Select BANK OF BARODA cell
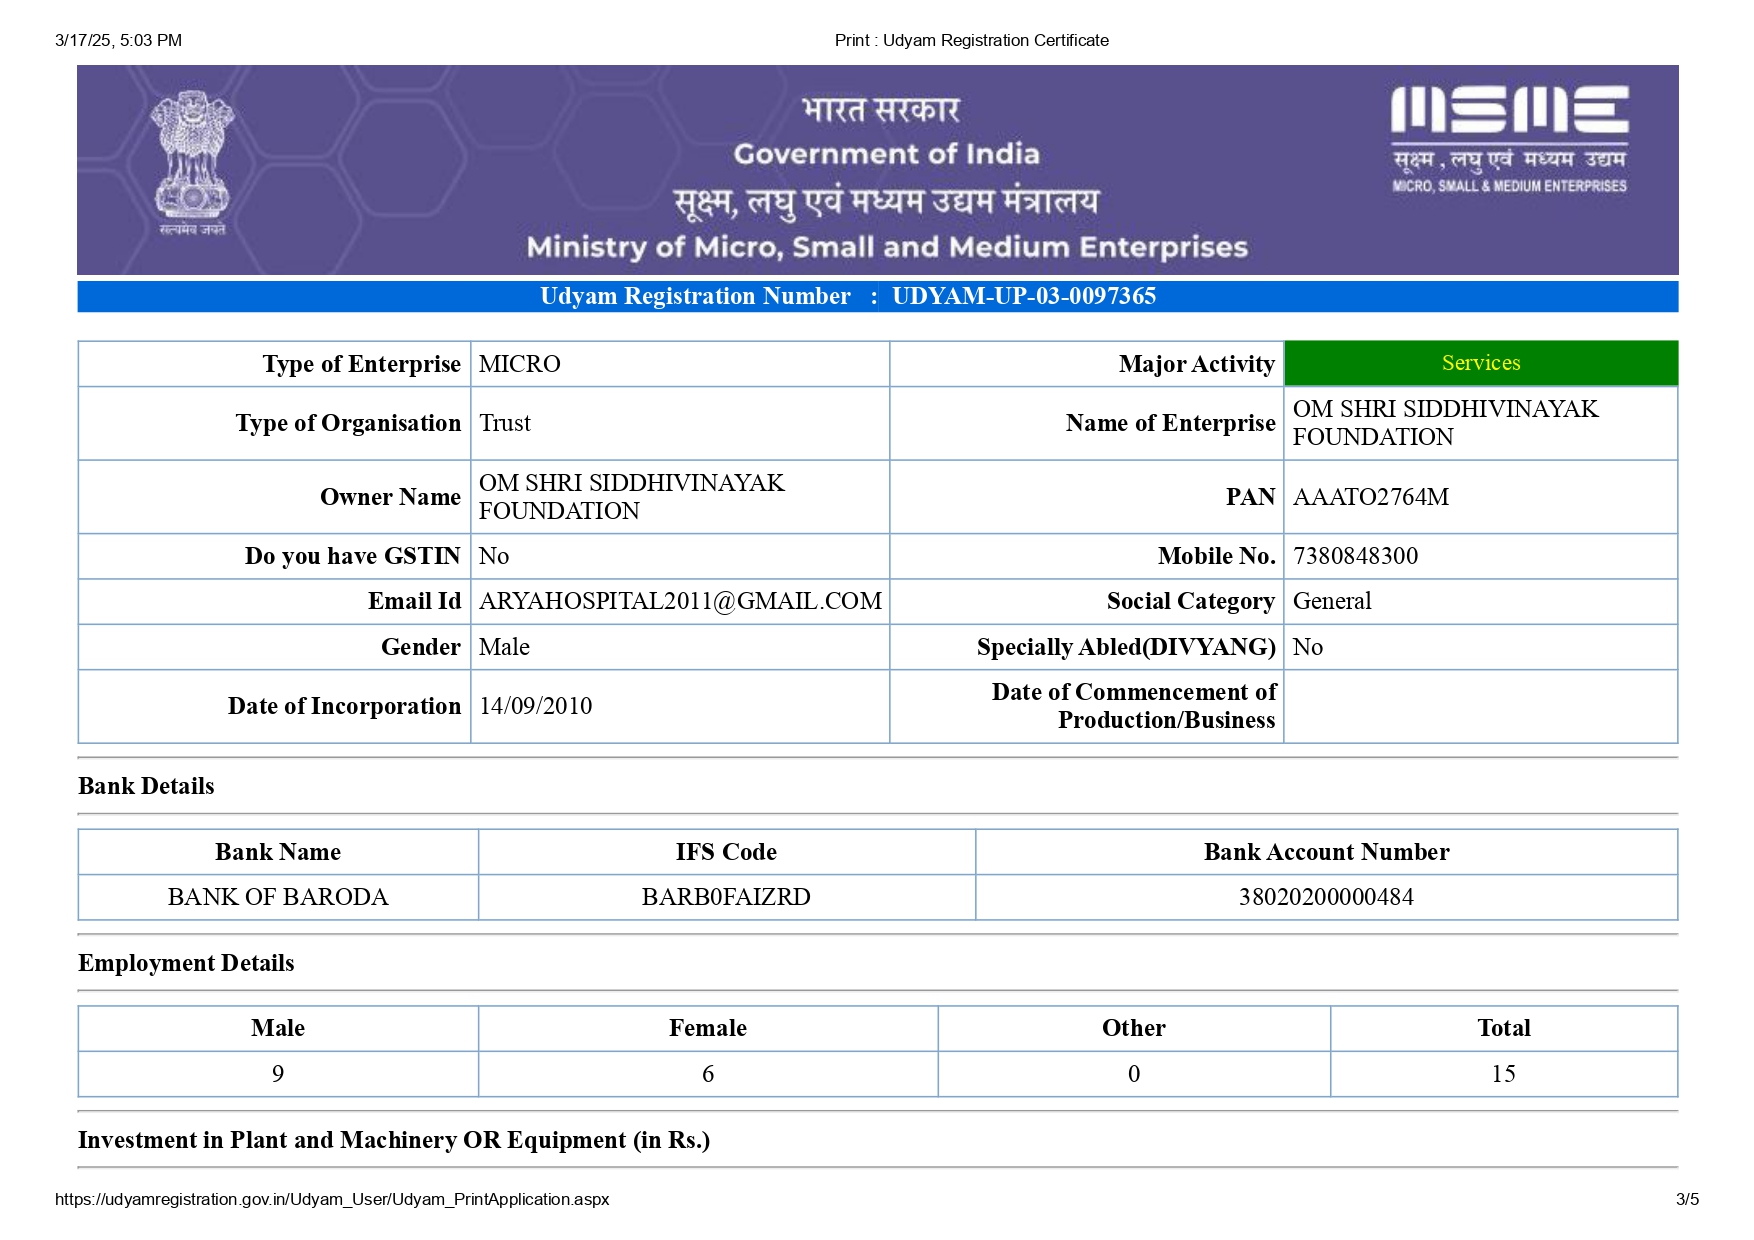The image size is (1754, 1240). [278, 897]
